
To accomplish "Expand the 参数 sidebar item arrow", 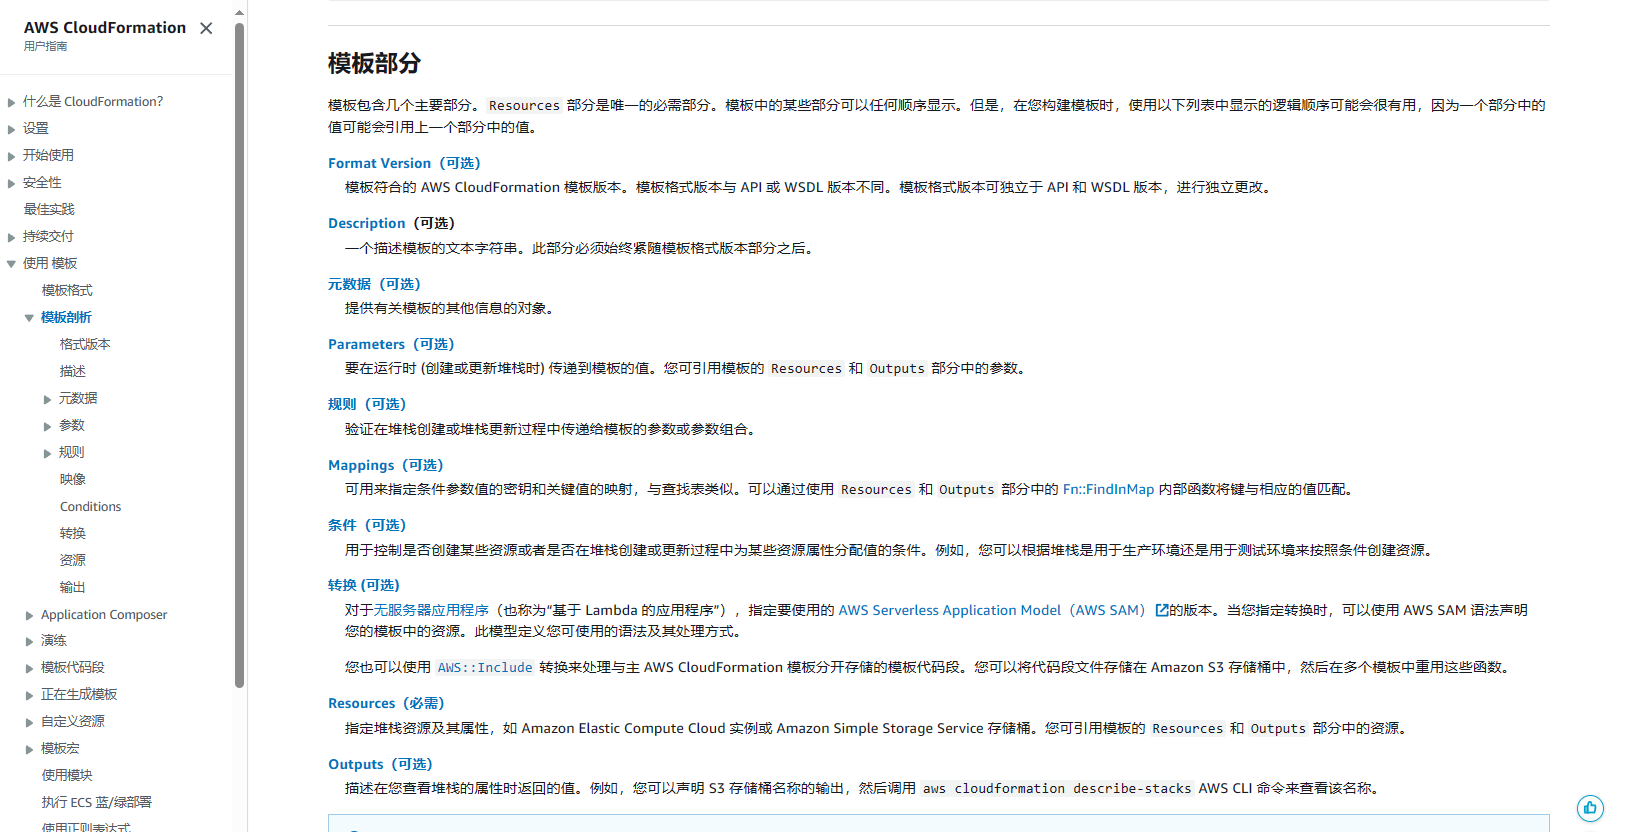I will point(47,426).
